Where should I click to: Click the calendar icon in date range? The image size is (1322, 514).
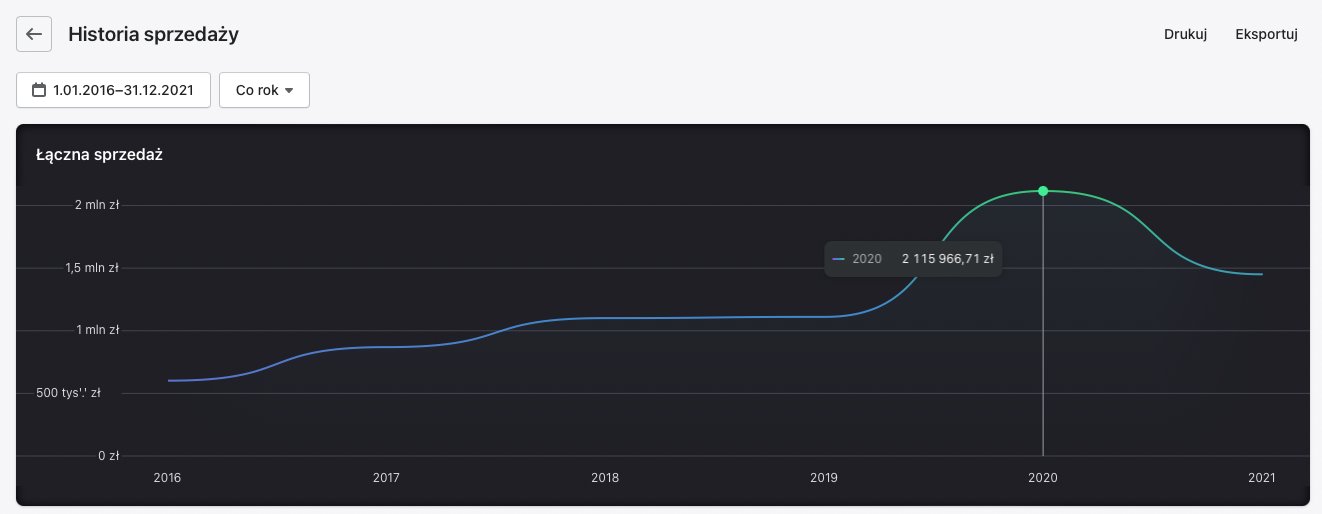click(40, 90)
